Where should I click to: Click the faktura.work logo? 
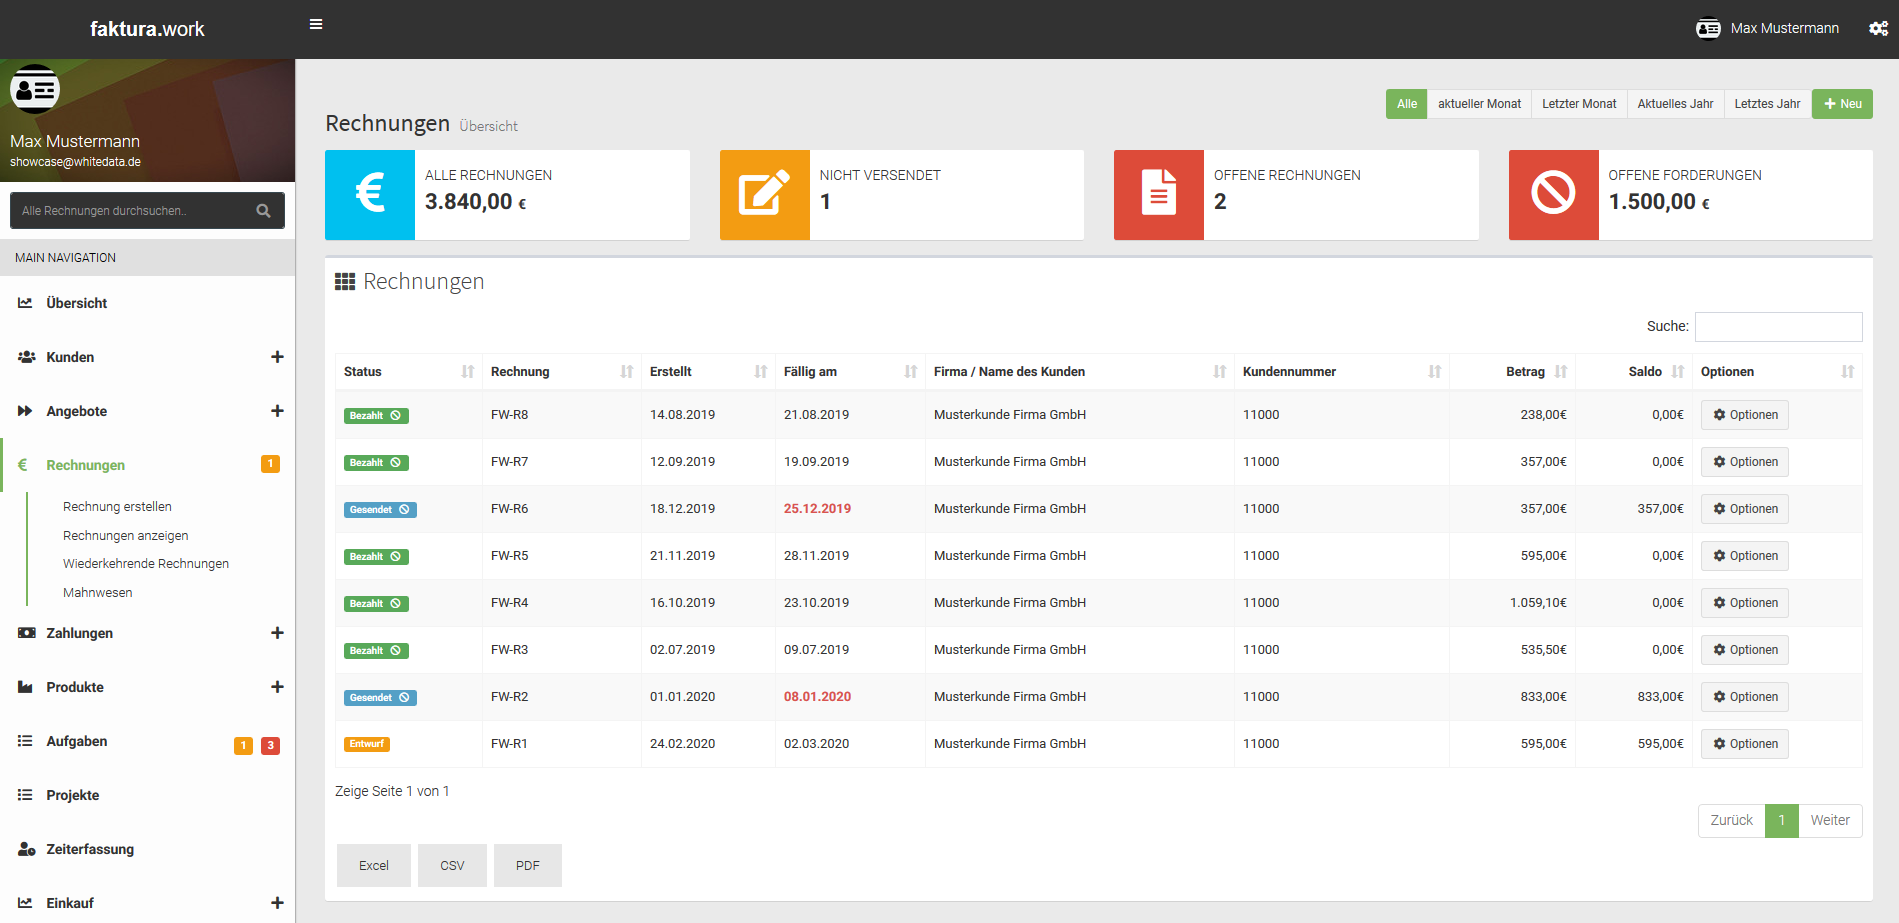tap(147, 29)
